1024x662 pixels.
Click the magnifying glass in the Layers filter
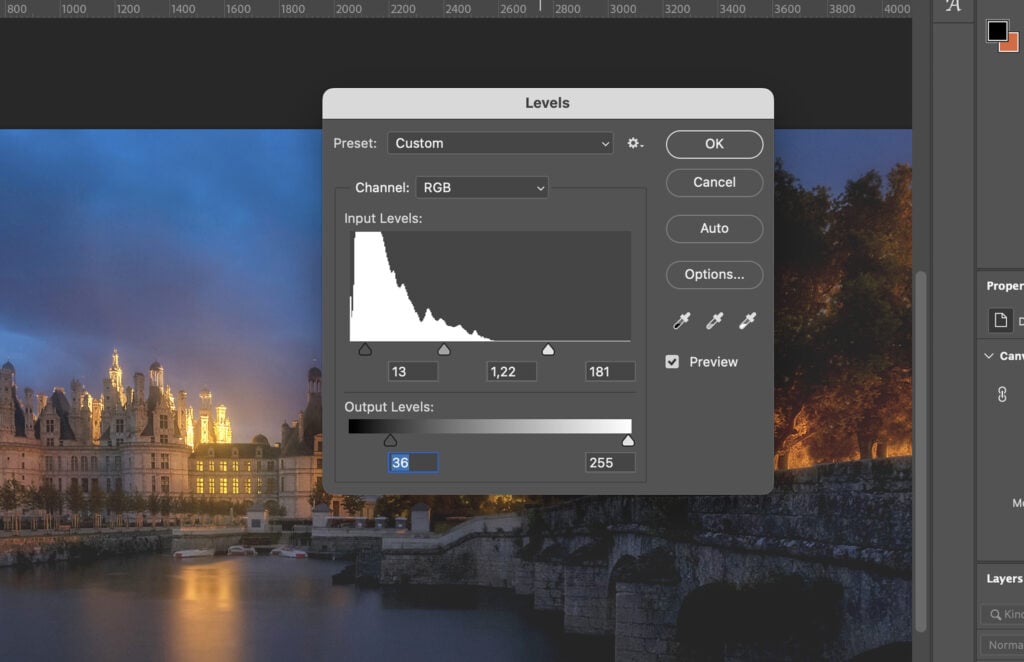998,614
